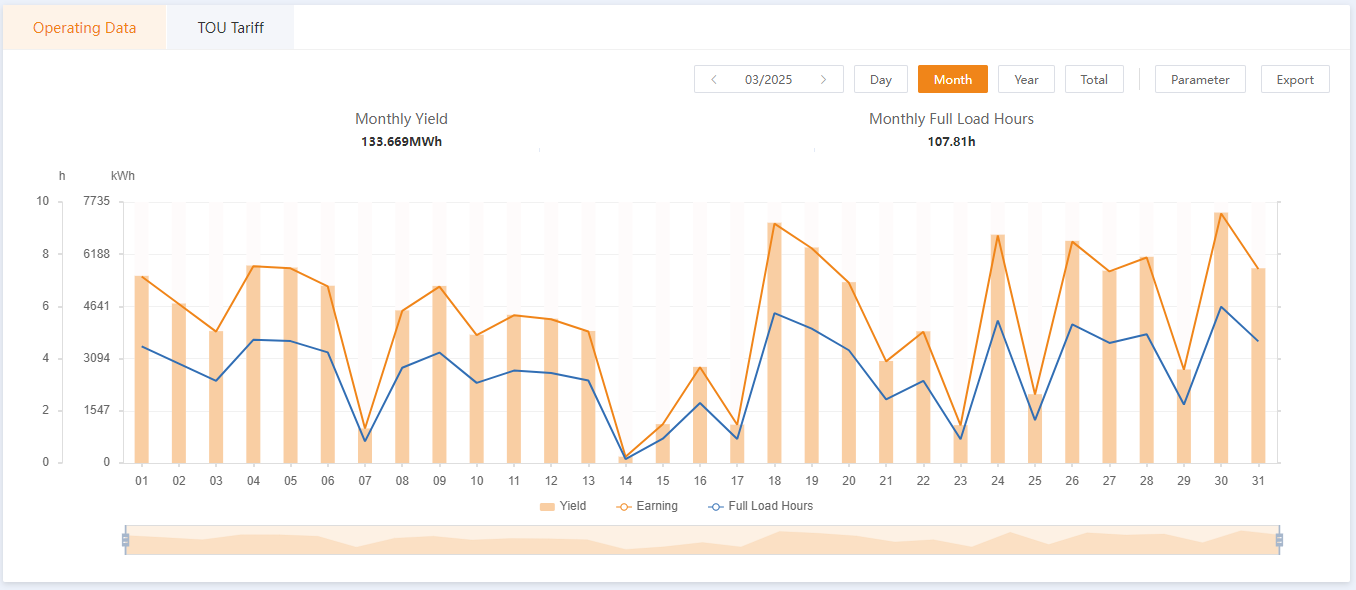Viewport: 1356px width, 590px height.
Task: Export the chart data
Action: (x=1295, y=80)
